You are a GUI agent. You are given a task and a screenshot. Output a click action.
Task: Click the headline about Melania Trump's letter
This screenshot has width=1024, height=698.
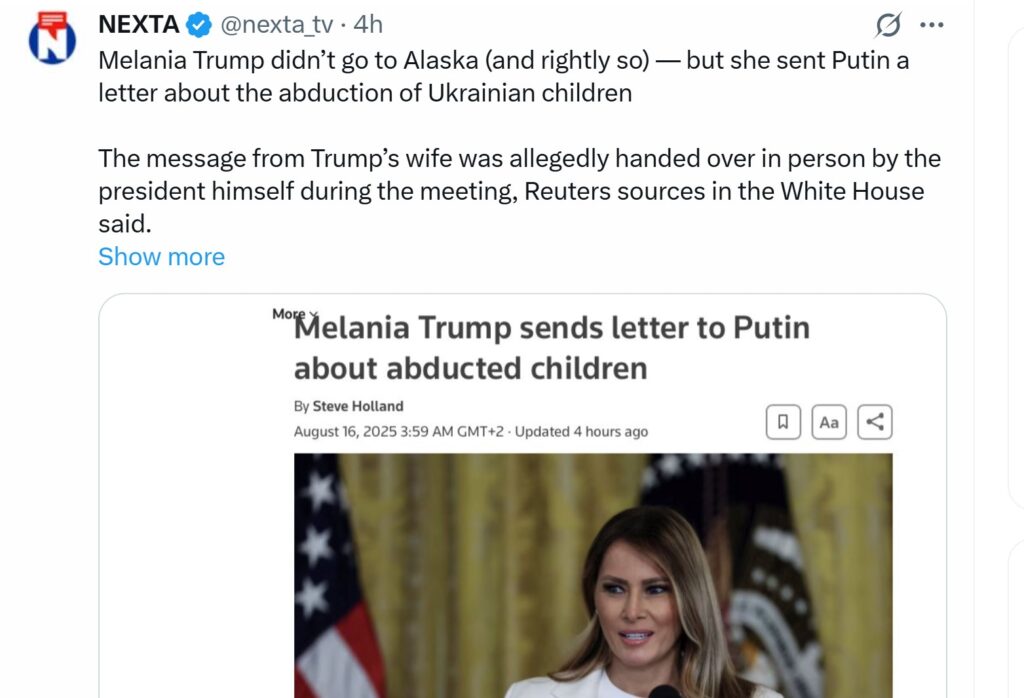click(x=551, y=348)
